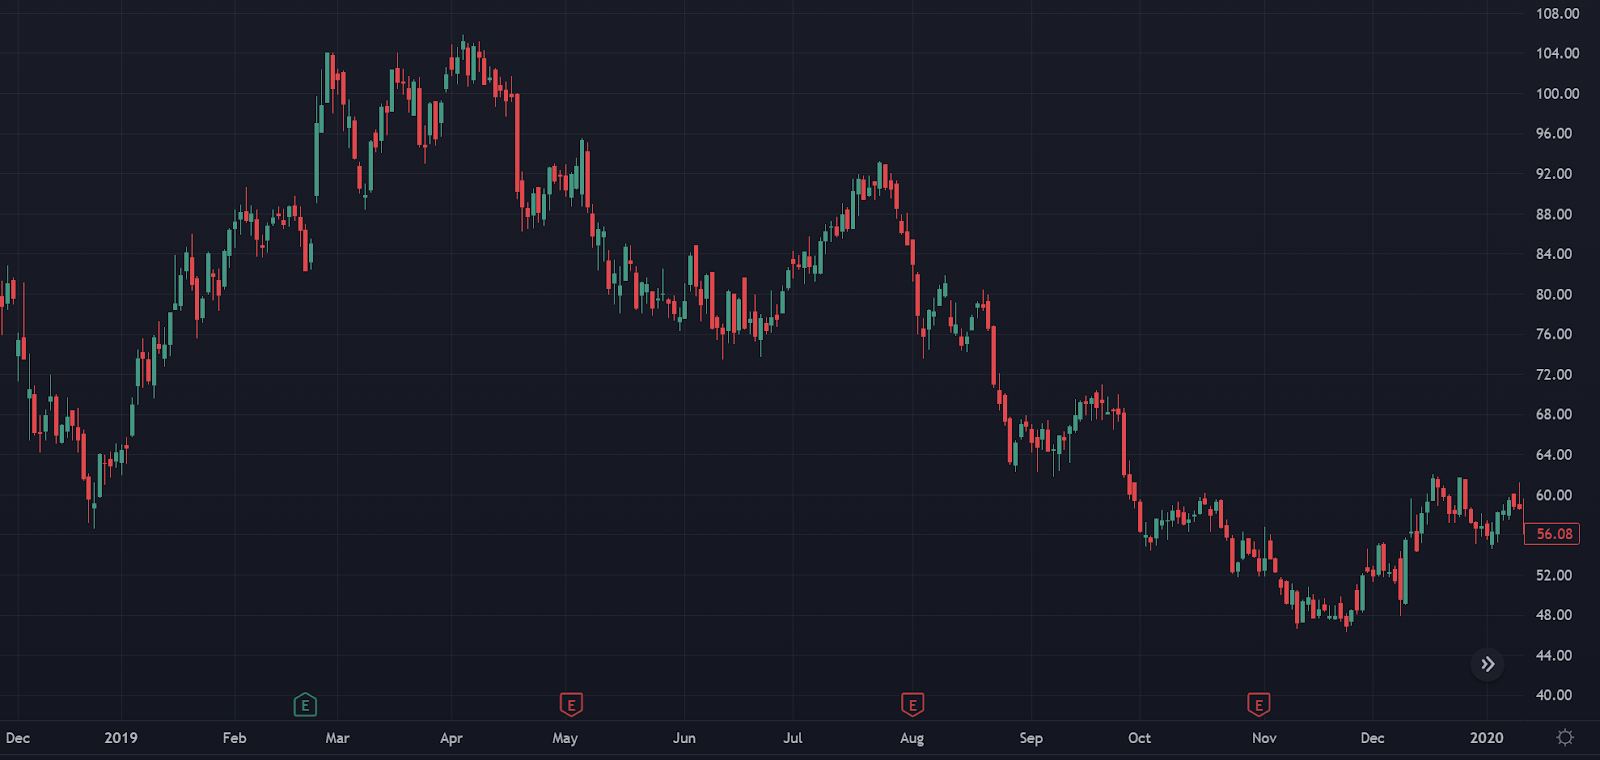Screen dimensions: 1600x760
Task: Click the Feb label on time axis
Action: 234,738
